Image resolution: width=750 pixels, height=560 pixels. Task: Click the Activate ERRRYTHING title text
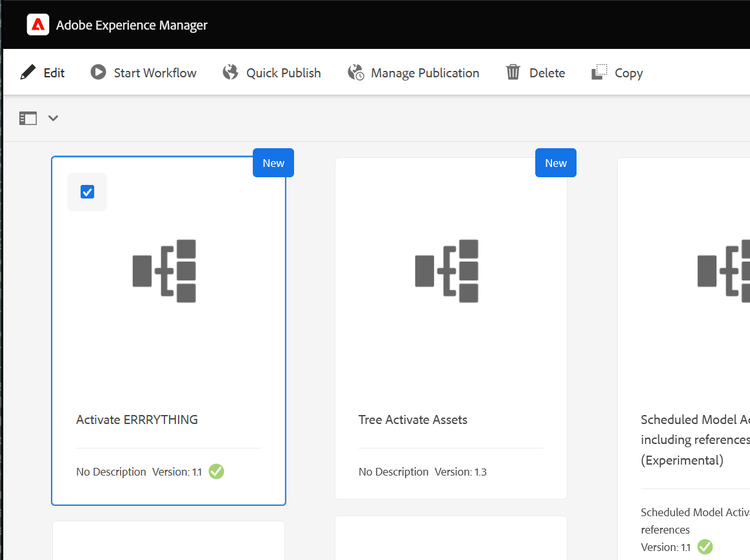click(137, 420)
